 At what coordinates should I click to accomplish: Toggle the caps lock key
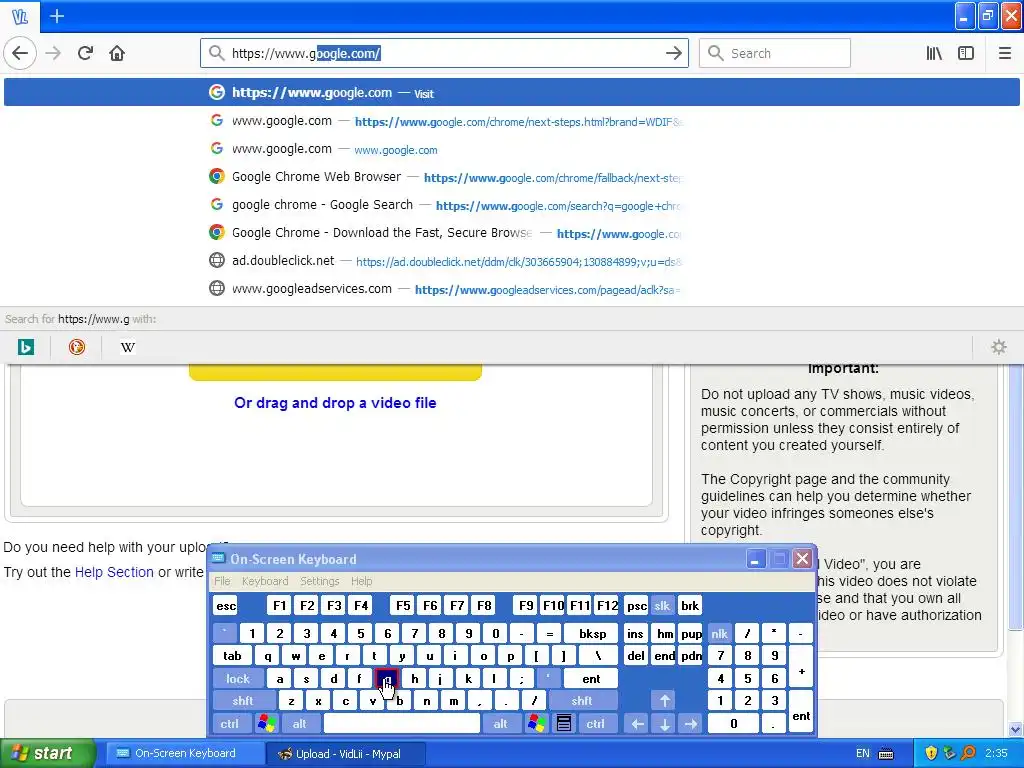(x=238, y=679)
